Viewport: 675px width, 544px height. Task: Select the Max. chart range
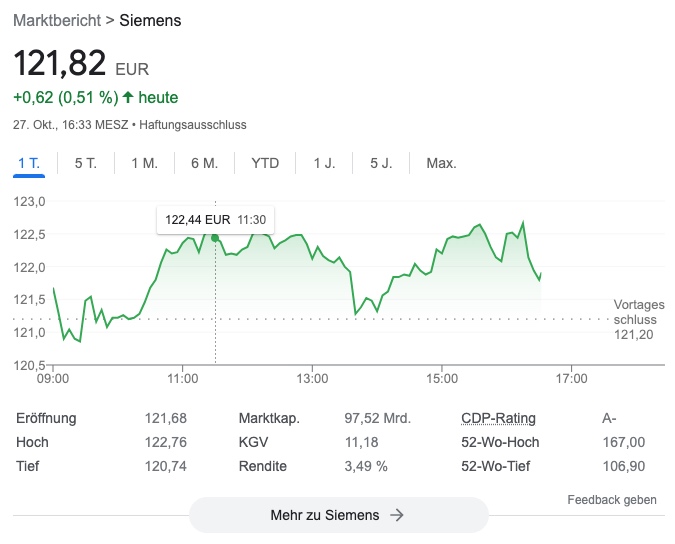(x=441, y=163)
